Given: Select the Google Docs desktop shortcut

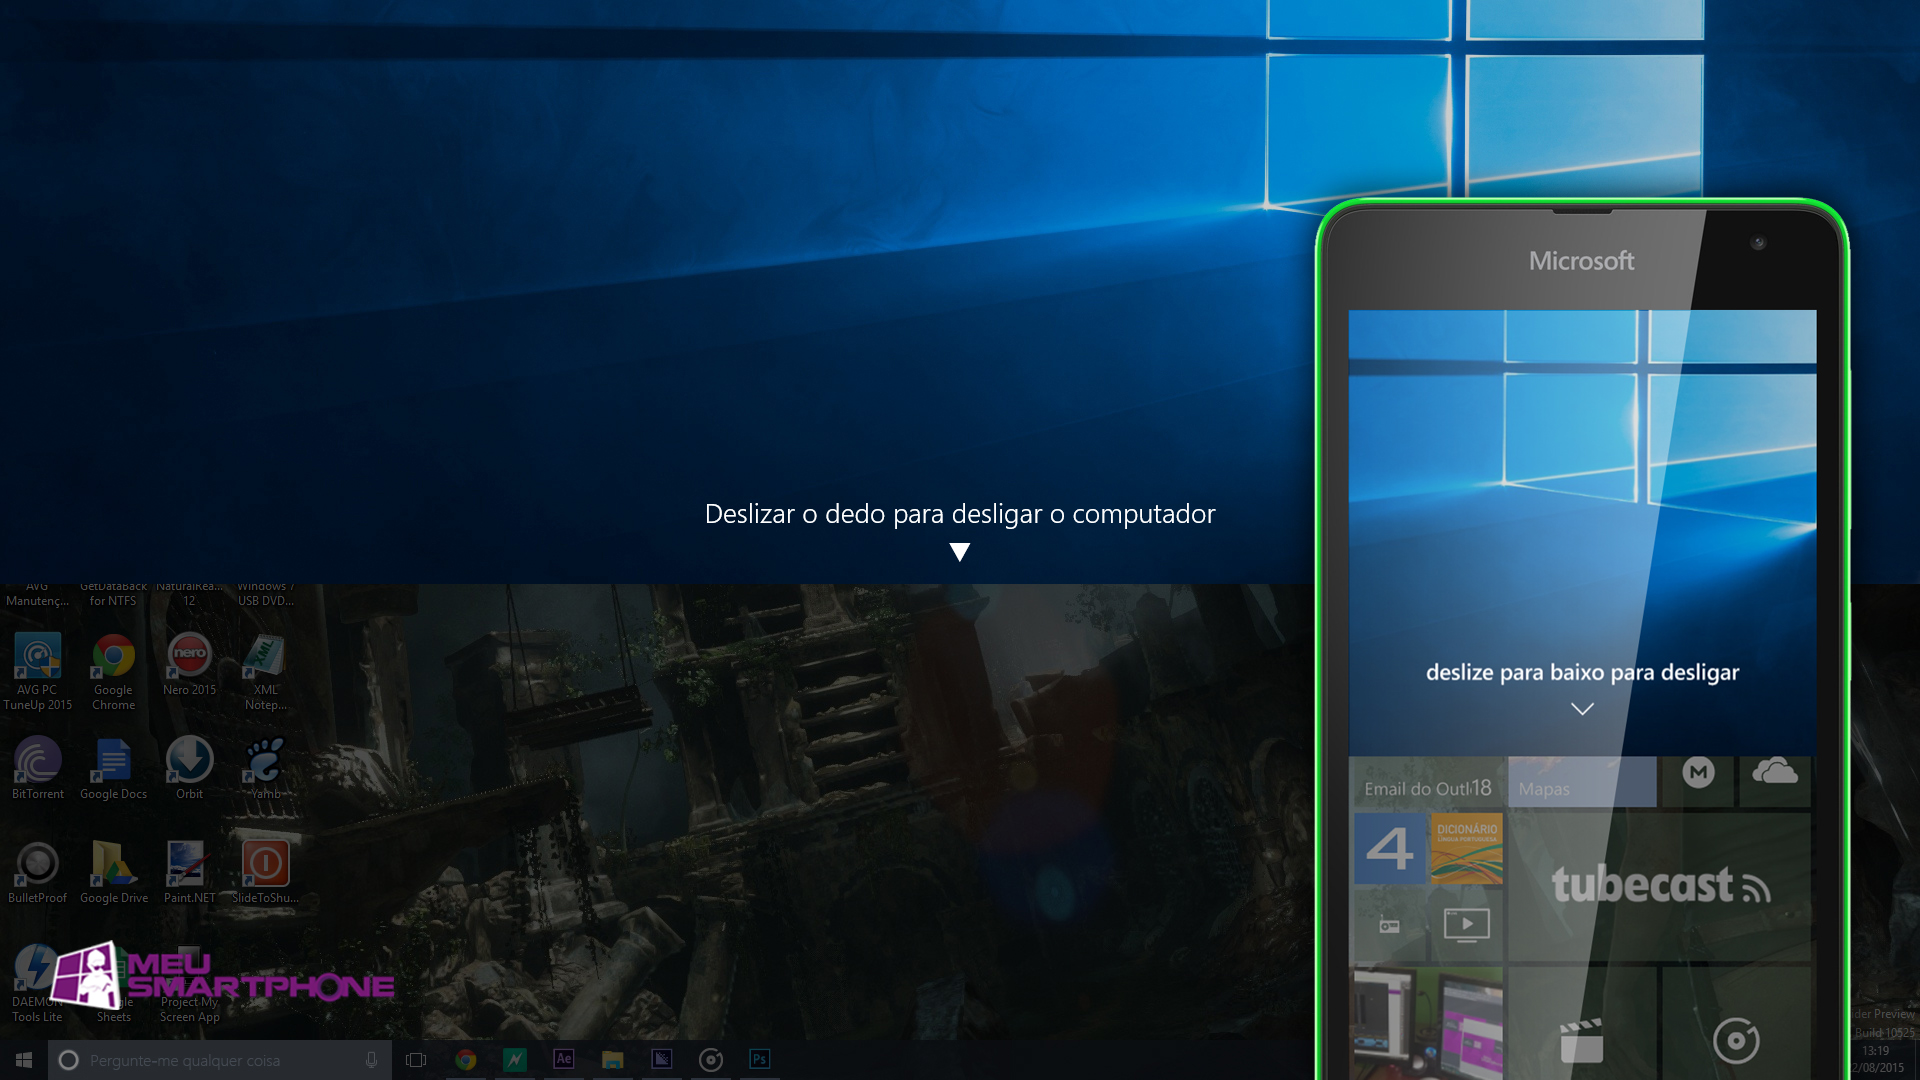Looking at the screenshot, I should 113,768.
